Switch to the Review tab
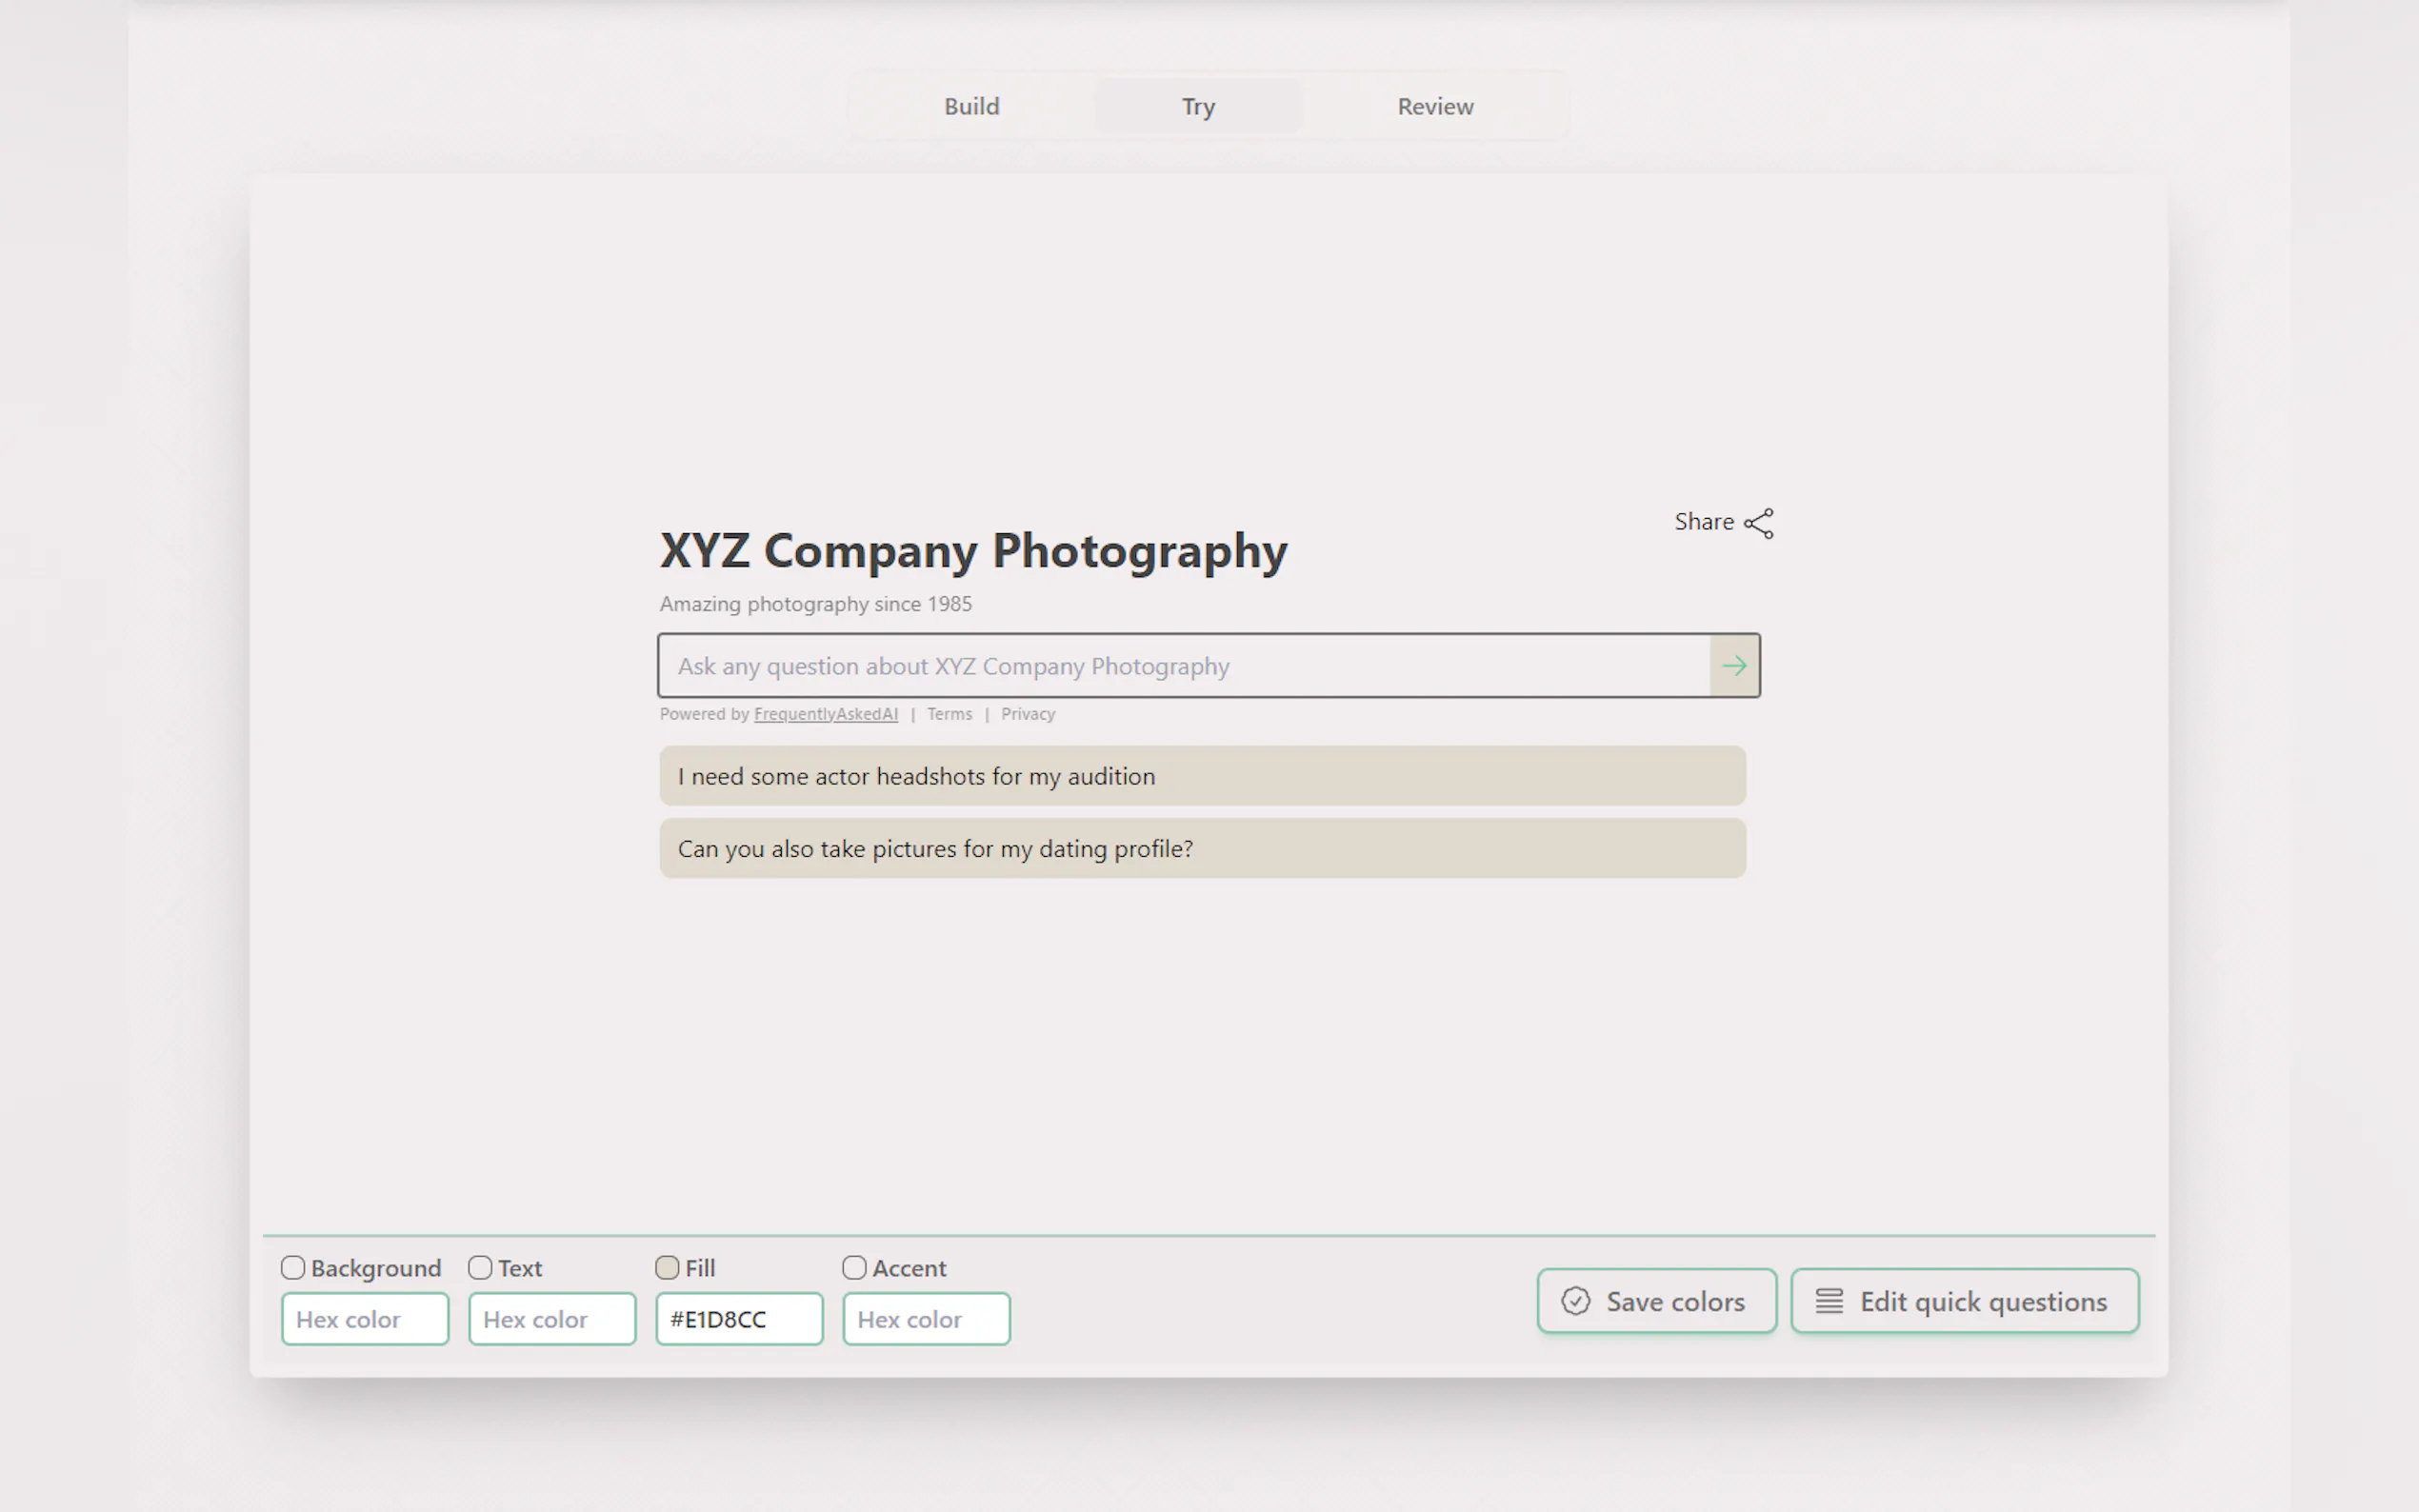Image resolution: width=2419 pixels, height=1512 pixels. (1435, 106)
